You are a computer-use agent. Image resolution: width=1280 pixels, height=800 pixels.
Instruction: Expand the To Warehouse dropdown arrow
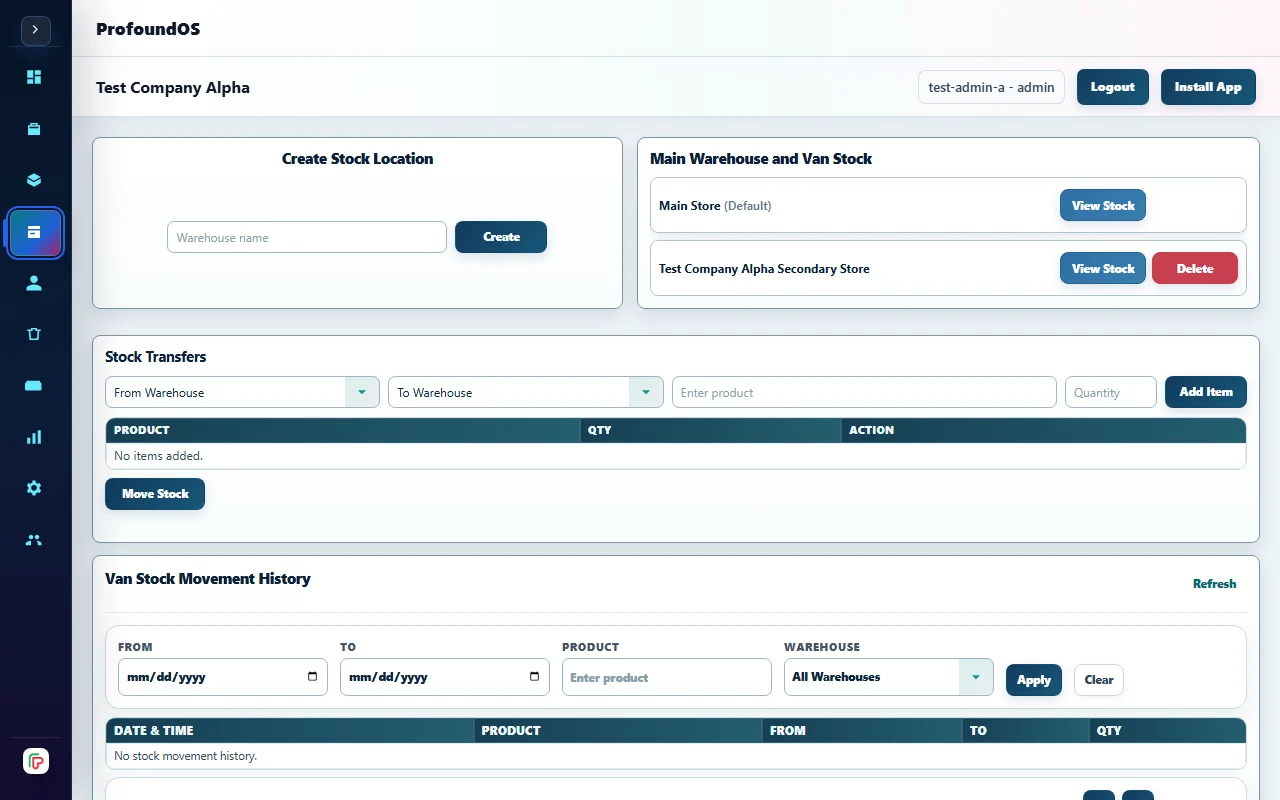[x=646, y=392]
